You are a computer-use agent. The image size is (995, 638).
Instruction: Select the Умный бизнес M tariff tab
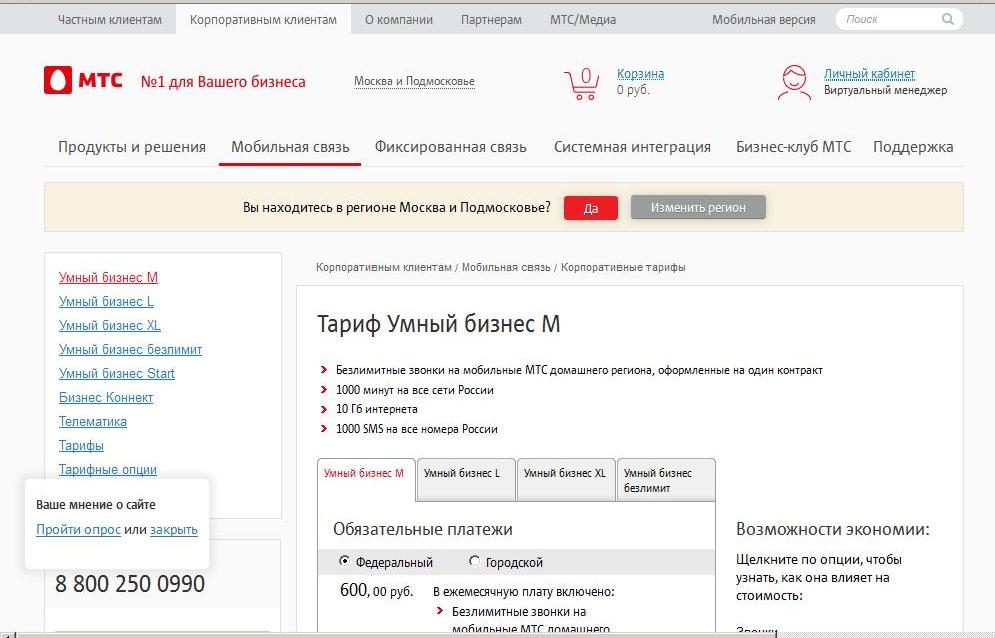click(x=366, y=479)
